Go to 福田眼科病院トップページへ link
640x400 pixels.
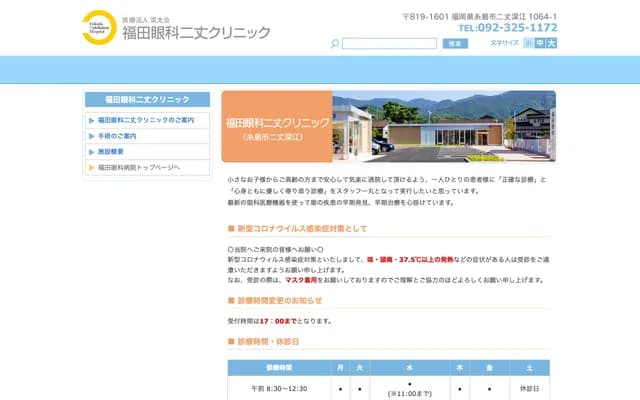point(139,167)
